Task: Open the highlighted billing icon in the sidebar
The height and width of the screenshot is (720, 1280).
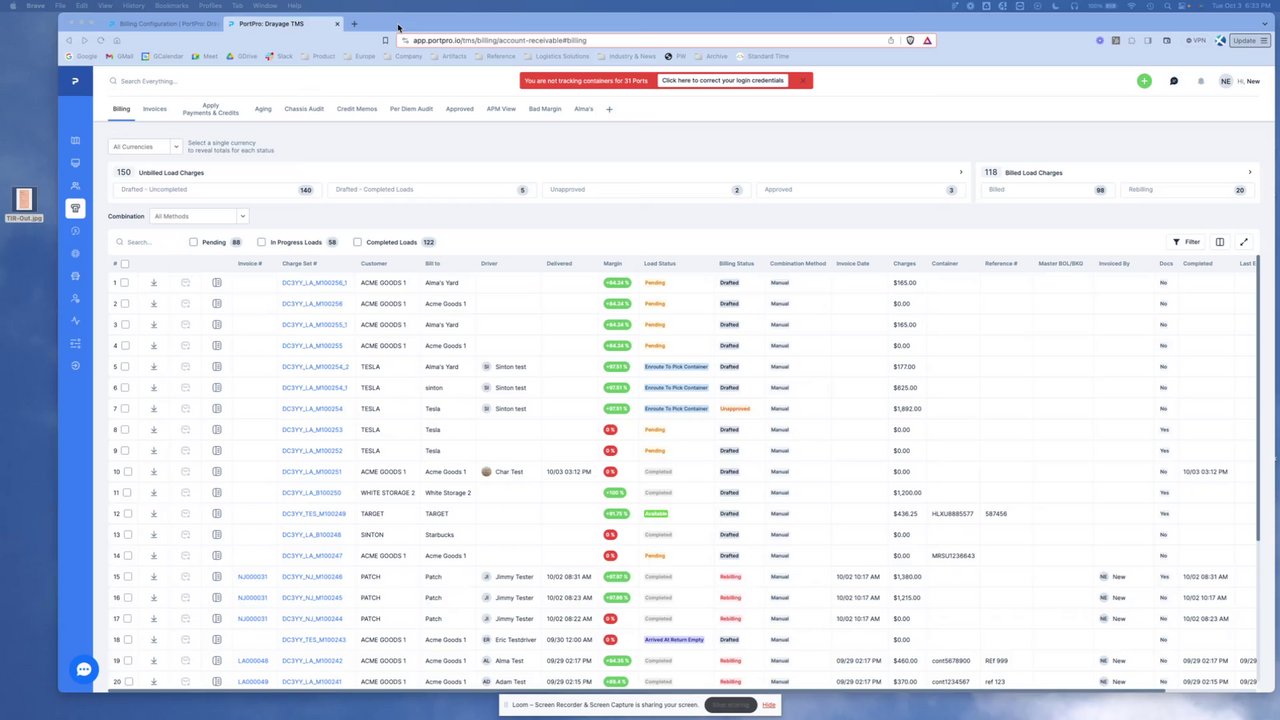Action: 75,208
